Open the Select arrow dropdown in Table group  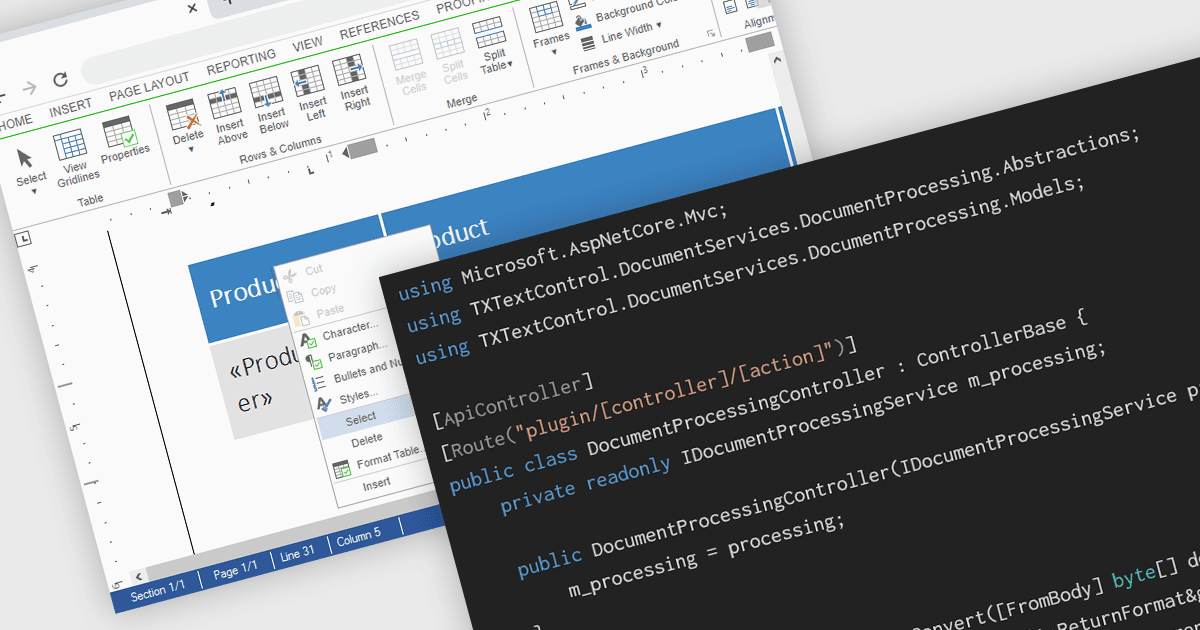(x=34, y=191)
